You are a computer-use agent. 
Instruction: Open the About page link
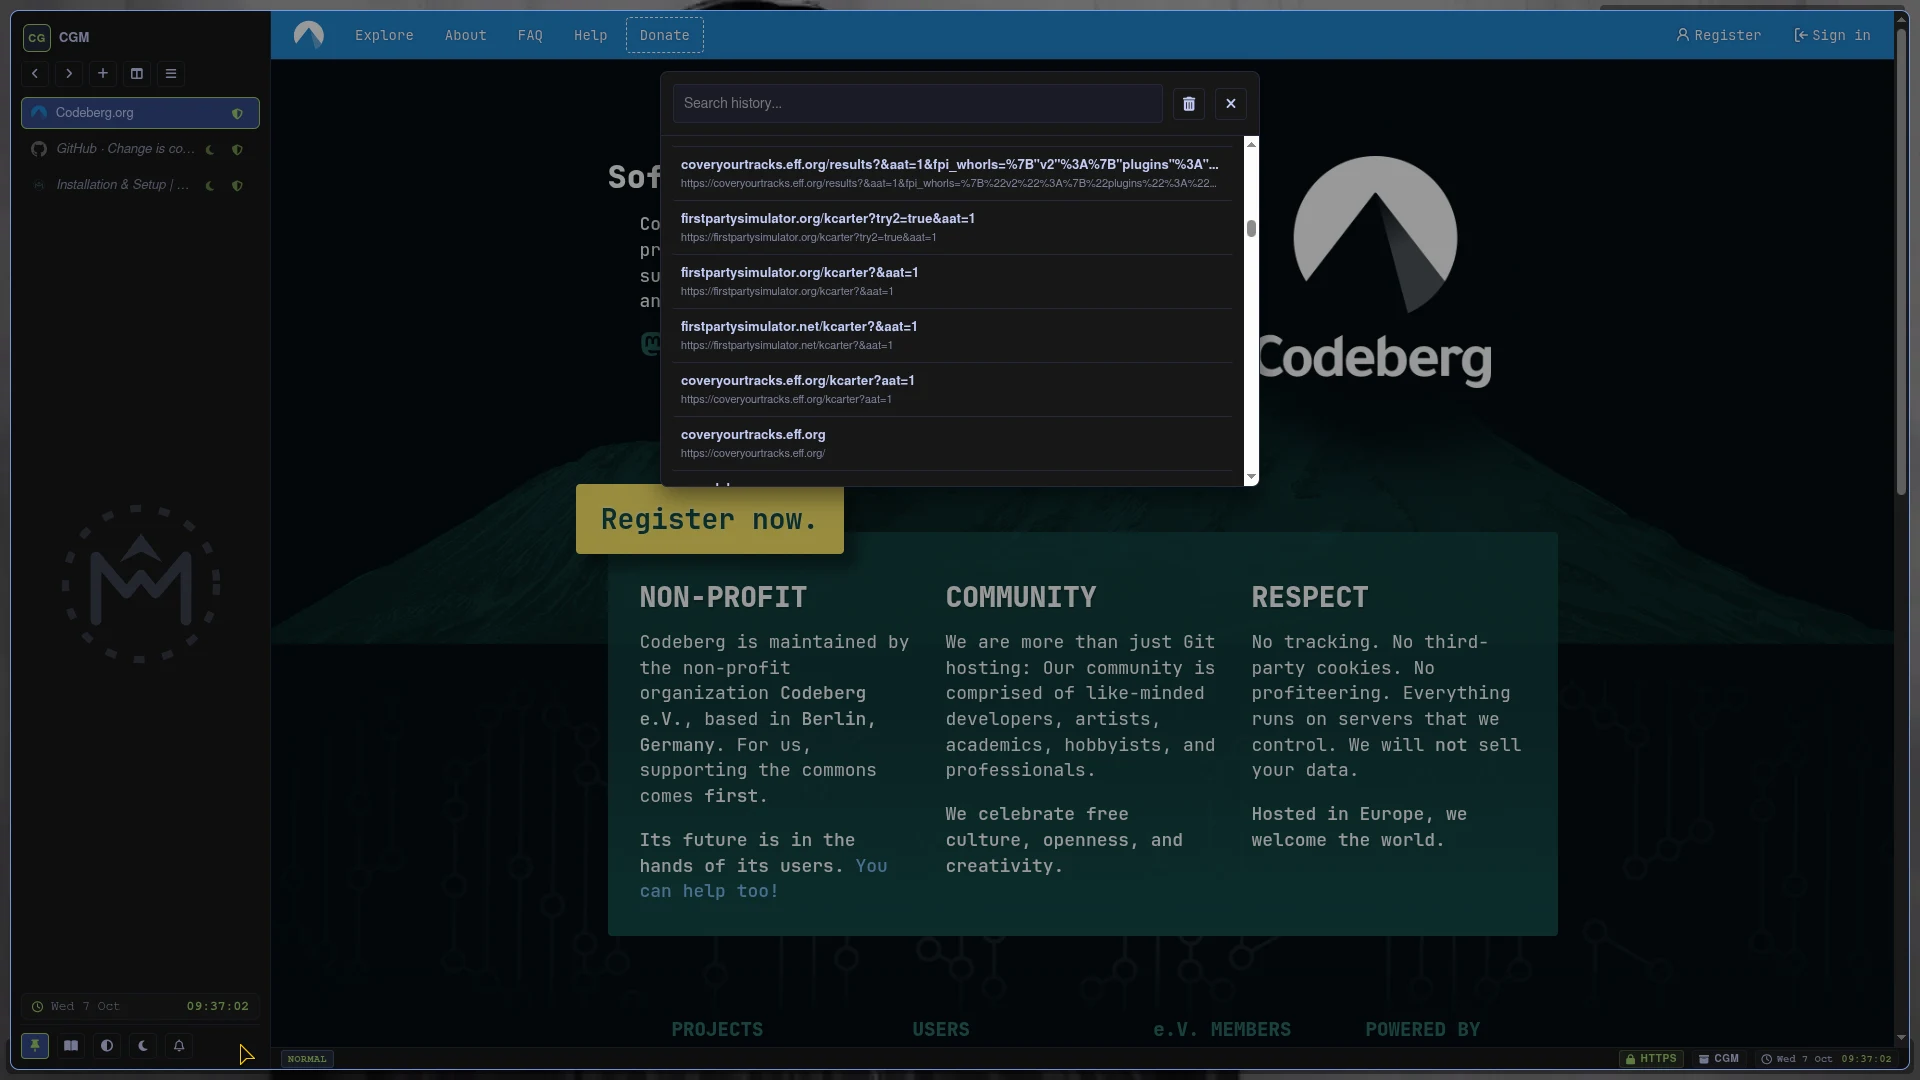(466, 35)
